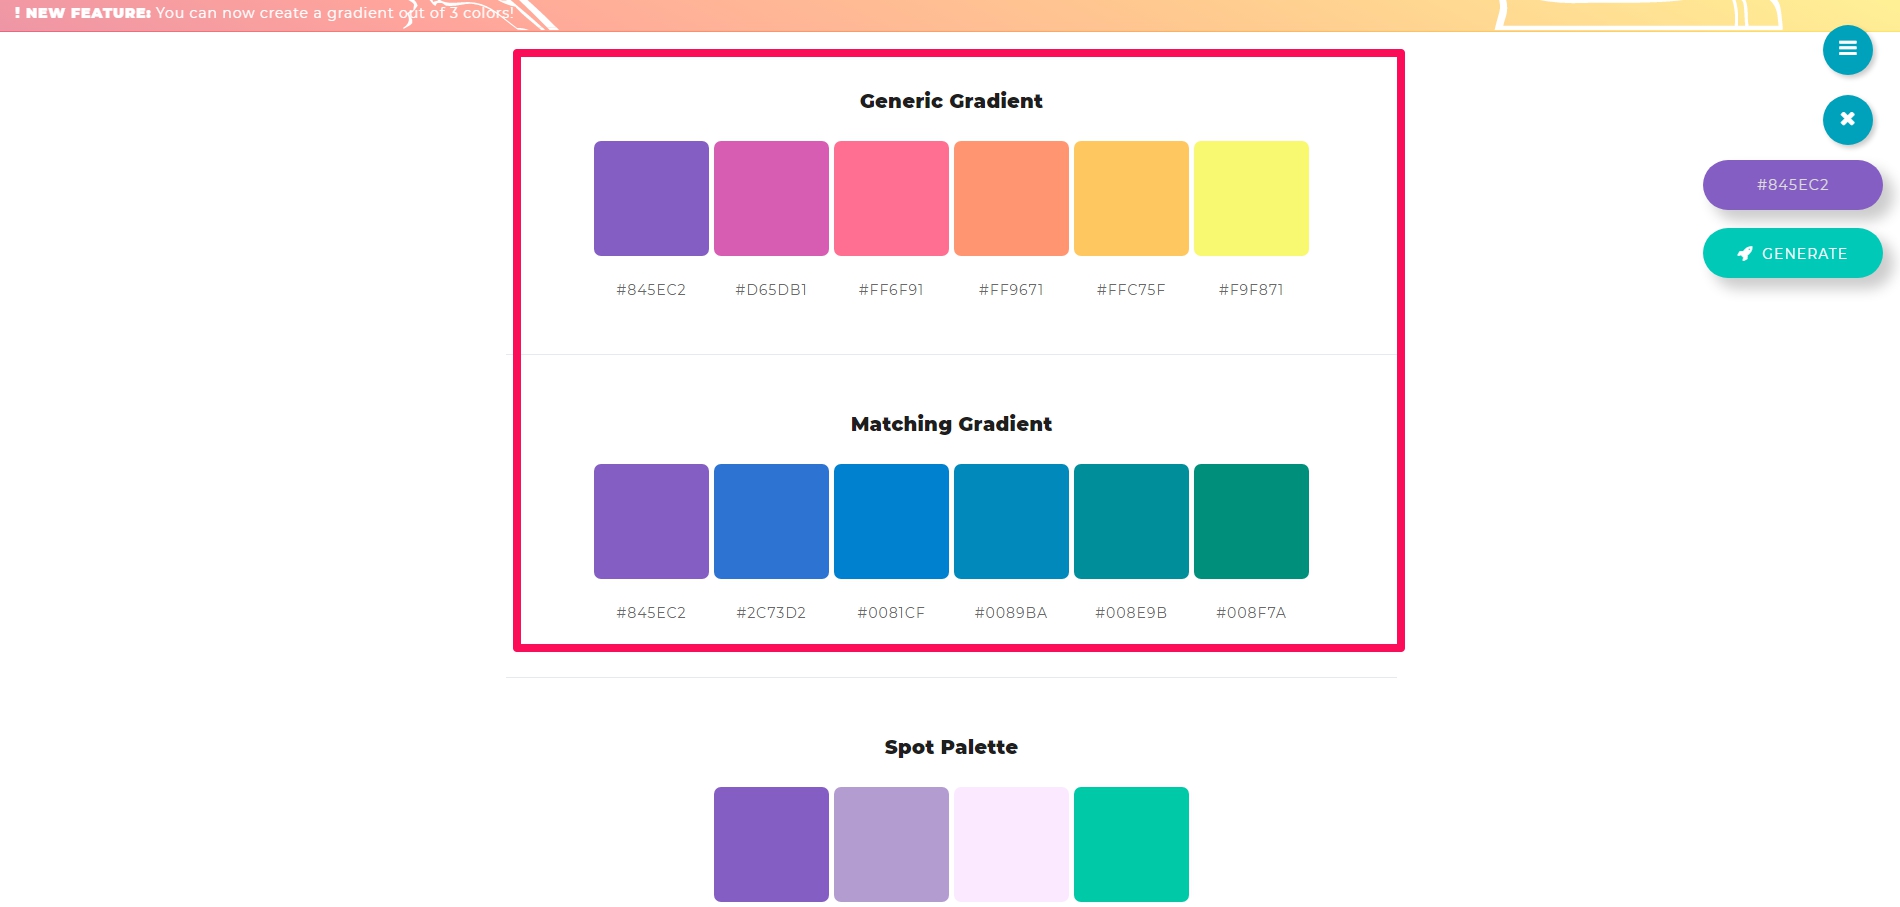Screen dimensions: 1900x907
Task: Select the #2C73D2 blue swatch
Action: (x=771, y=521)
